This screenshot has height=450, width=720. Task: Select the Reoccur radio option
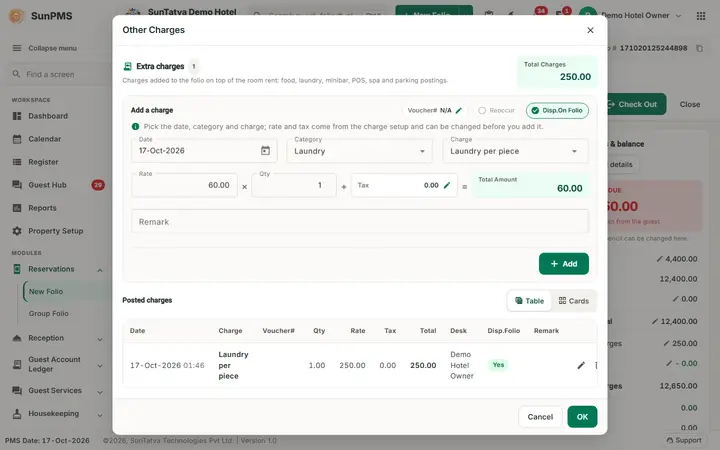point(496,110)
